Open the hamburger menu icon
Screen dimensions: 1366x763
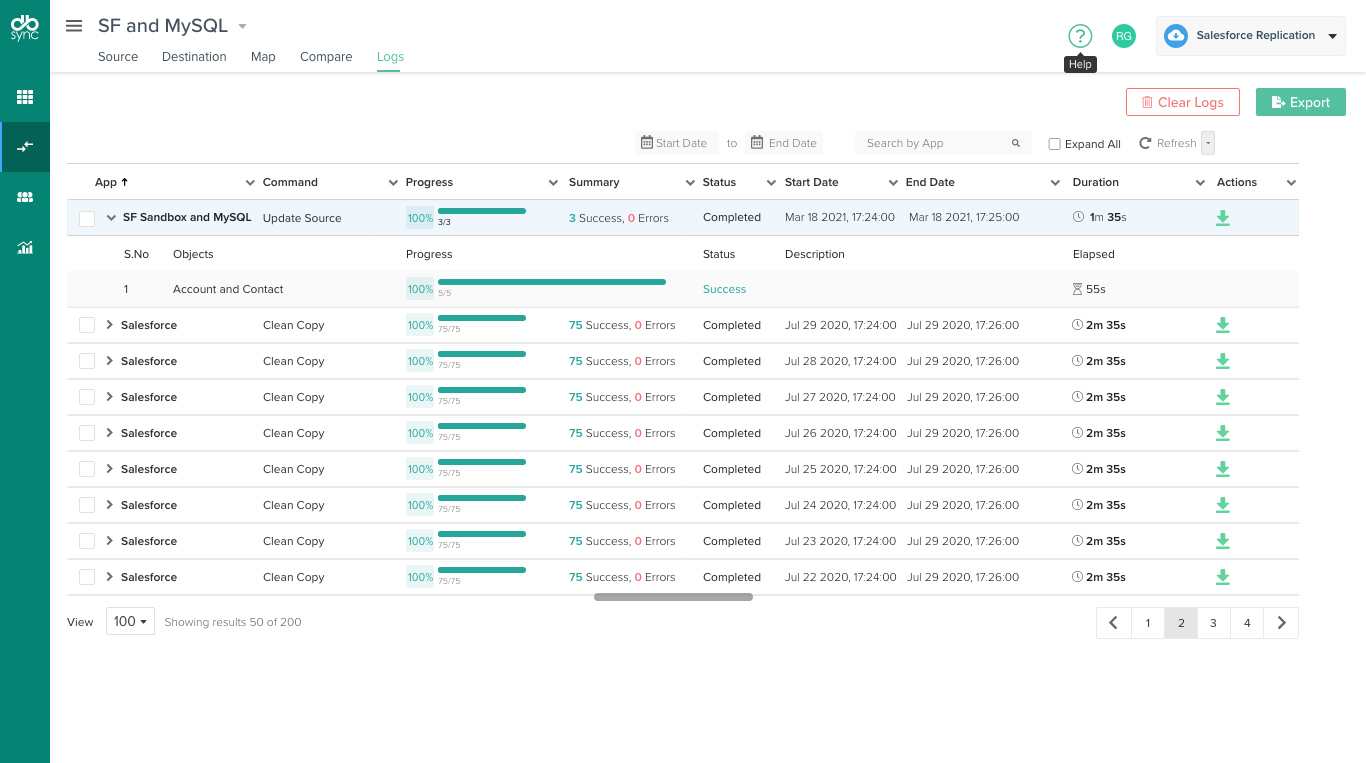74,26
